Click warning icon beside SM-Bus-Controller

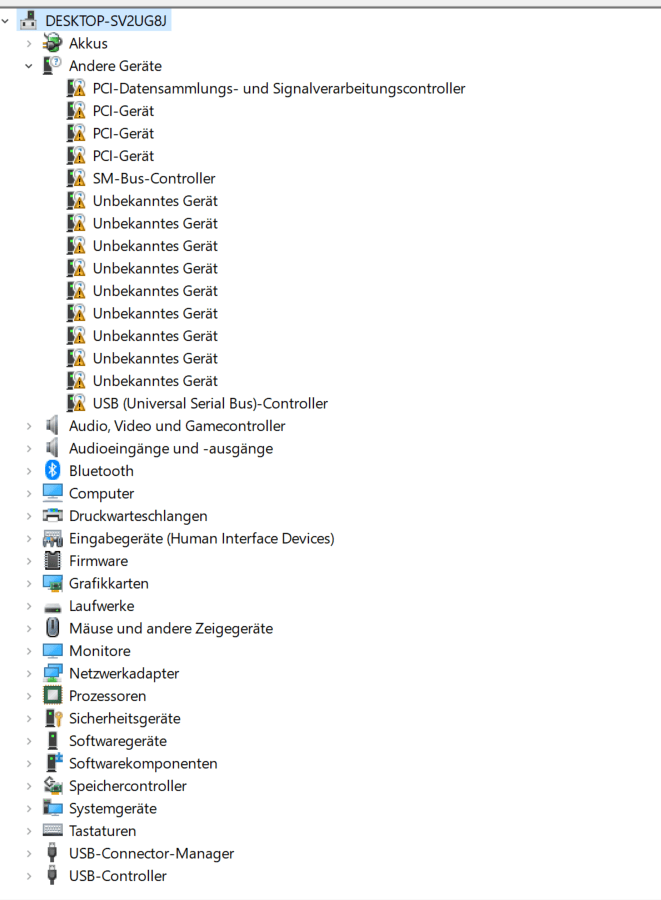[x=76, y=178]
